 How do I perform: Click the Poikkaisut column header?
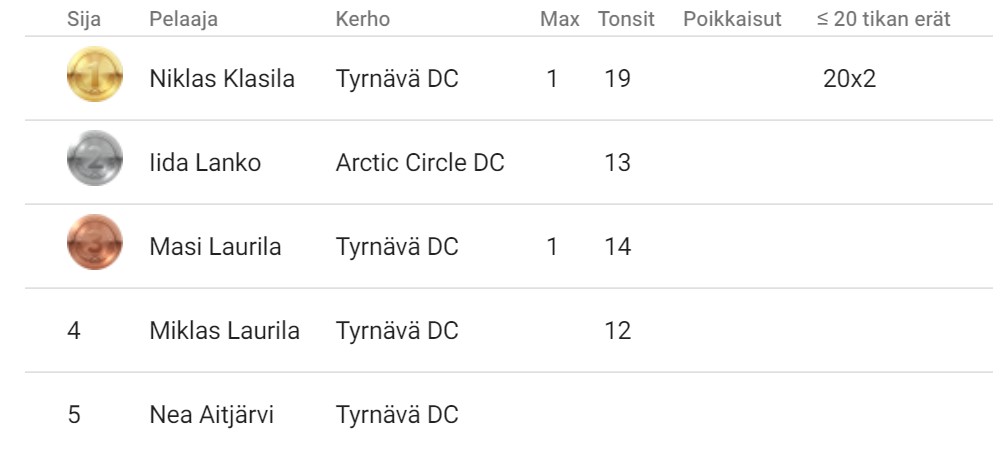tap(732, 19)
